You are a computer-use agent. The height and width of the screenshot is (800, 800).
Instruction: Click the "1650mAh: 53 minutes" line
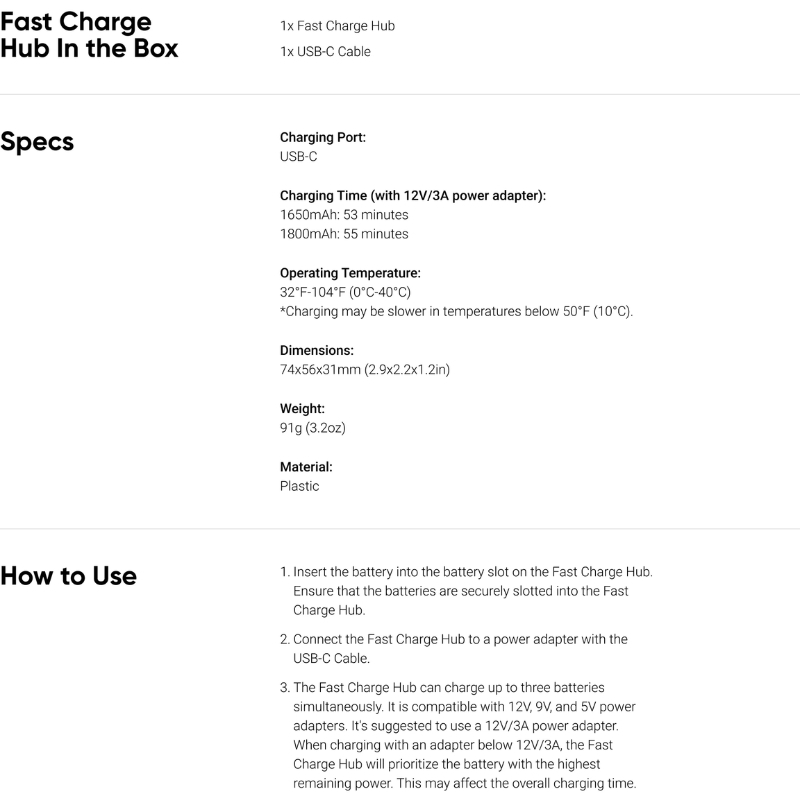click(x=344, y=215)
